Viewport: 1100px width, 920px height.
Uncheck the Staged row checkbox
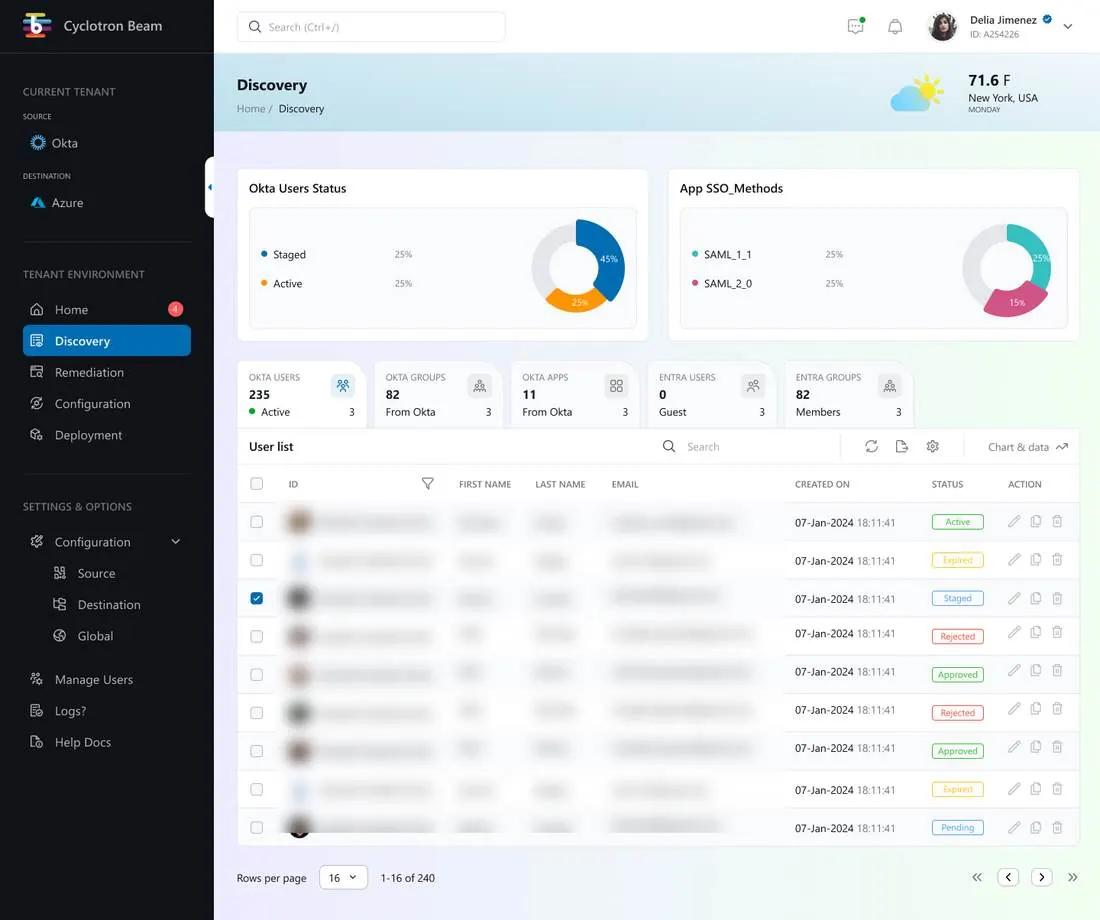pyautogui.click(x=257, y=598)
